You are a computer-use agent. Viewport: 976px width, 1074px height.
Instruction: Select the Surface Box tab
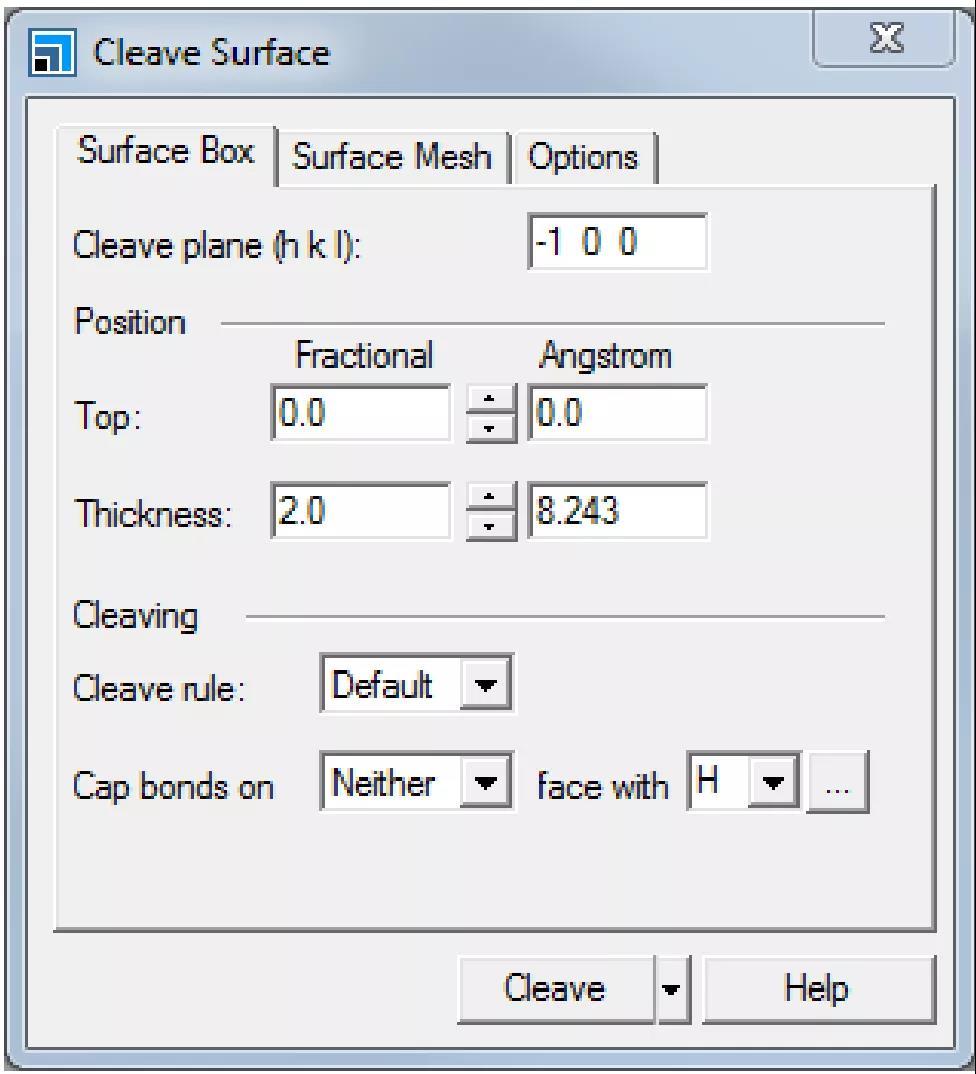point(166,154)
